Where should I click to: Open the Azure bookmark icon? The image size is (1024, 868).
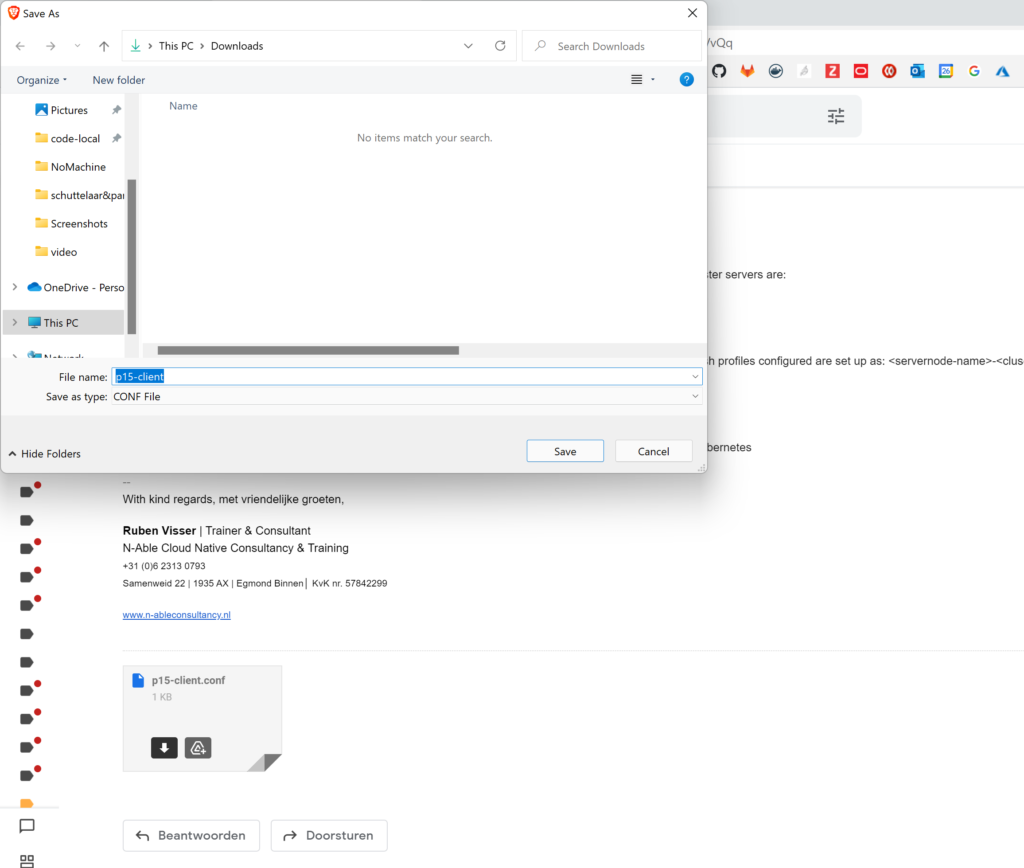pyautogui.click(x=1002, y=71)
